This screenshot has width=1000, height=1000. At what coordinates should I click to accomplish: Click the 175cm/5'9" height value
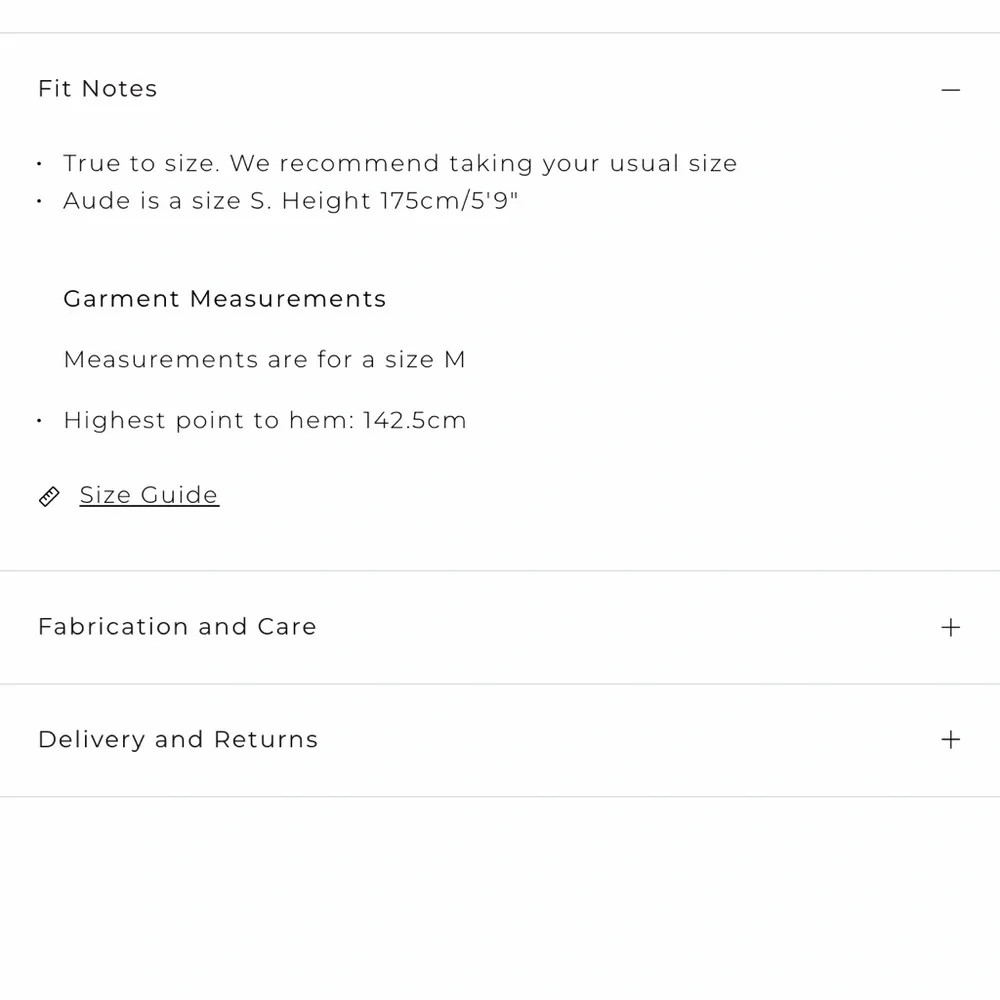coord(450,201)
